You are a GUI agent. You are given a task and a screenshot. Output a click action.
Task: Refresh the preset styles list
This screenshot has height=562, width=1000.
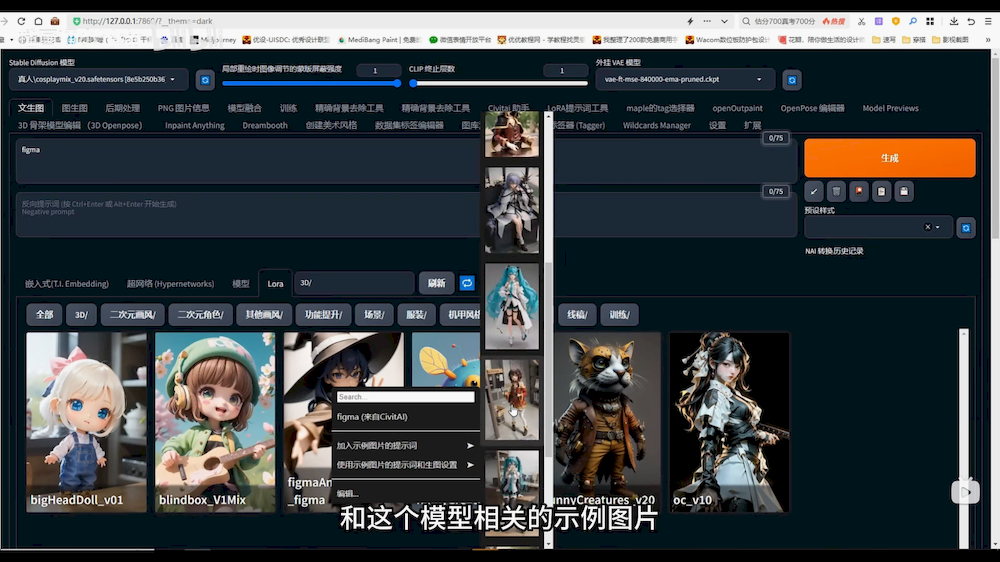tap(966, 228)
